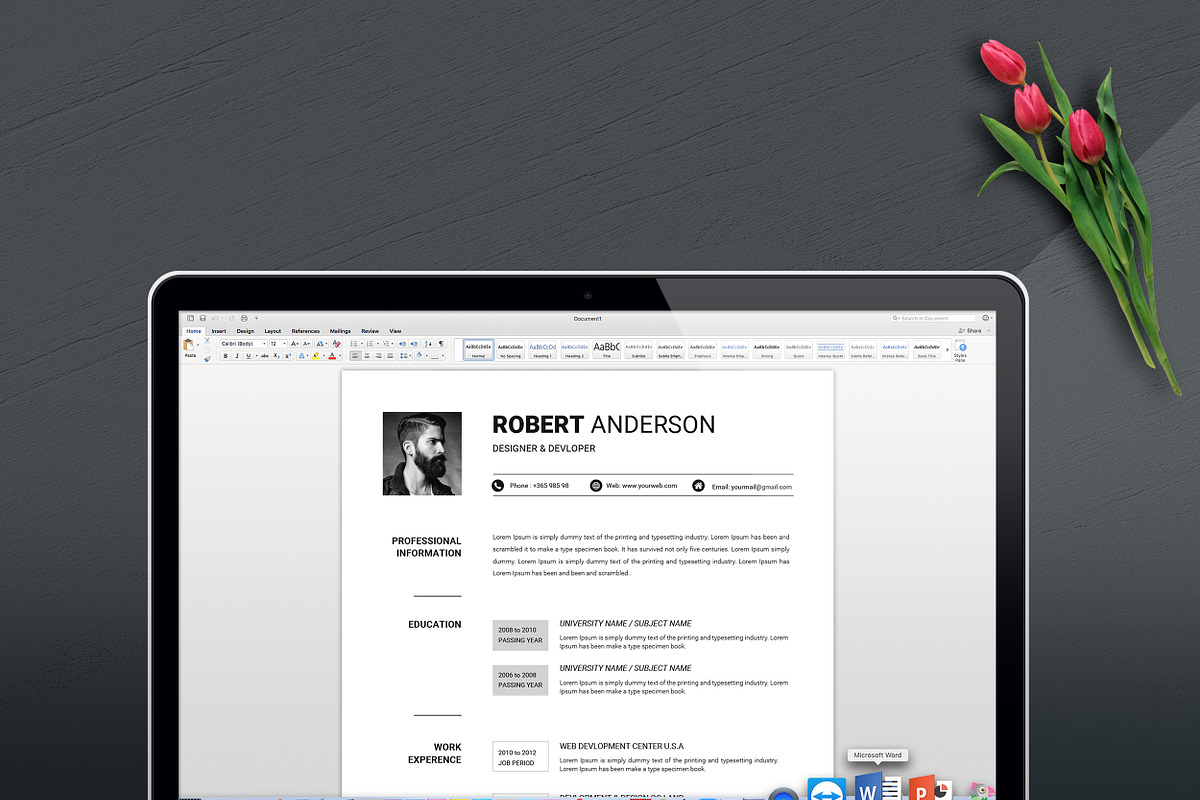Click the Format Painter brush icon
Viewport: 1200px width, 800px height.
pyautogui.click(x=207, y=358)
